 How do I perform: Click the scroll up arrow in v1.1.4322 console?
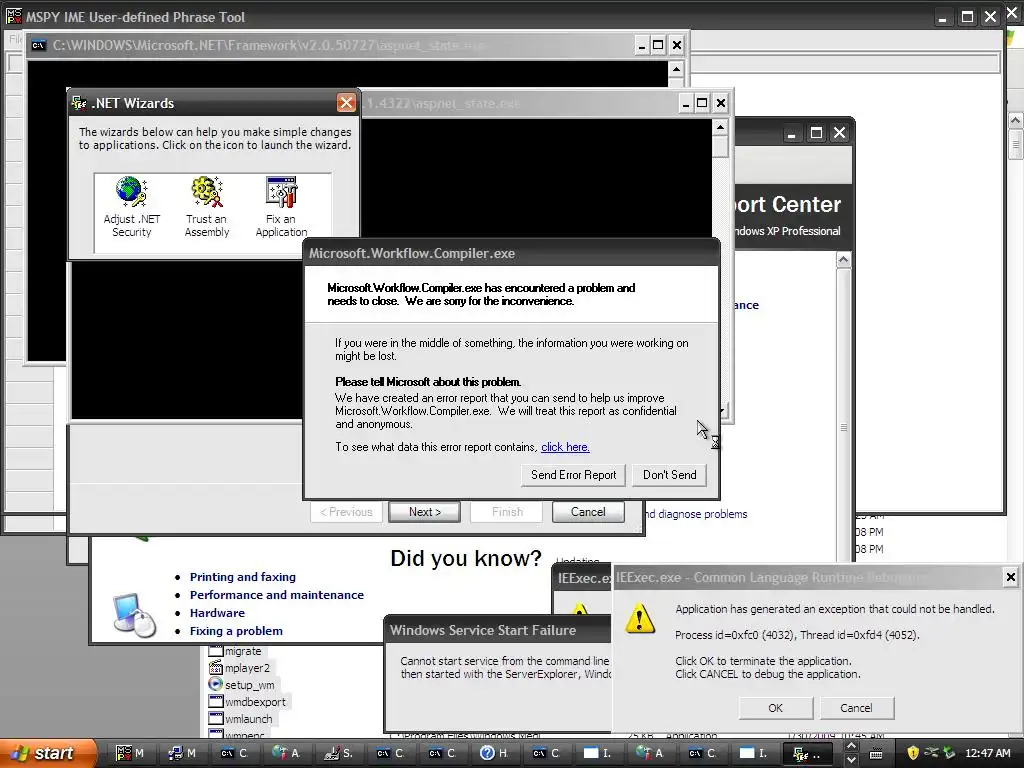point(720,127)
